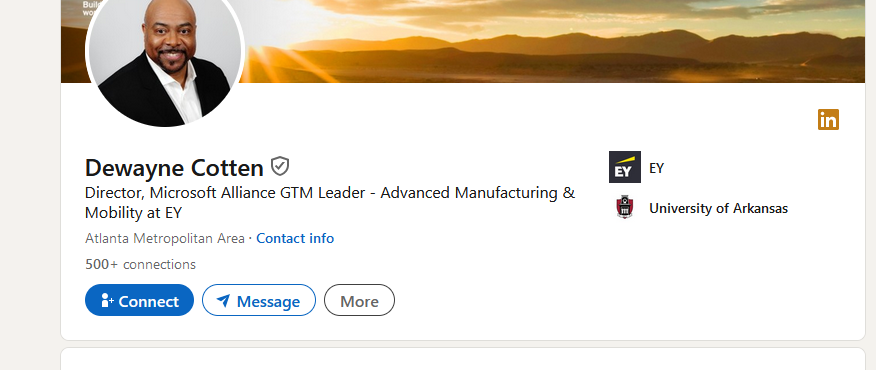The width and height of the screenshot is (876, 370).
Task: Click the LinkedIn logo icon
Action: tap(828, 120)
